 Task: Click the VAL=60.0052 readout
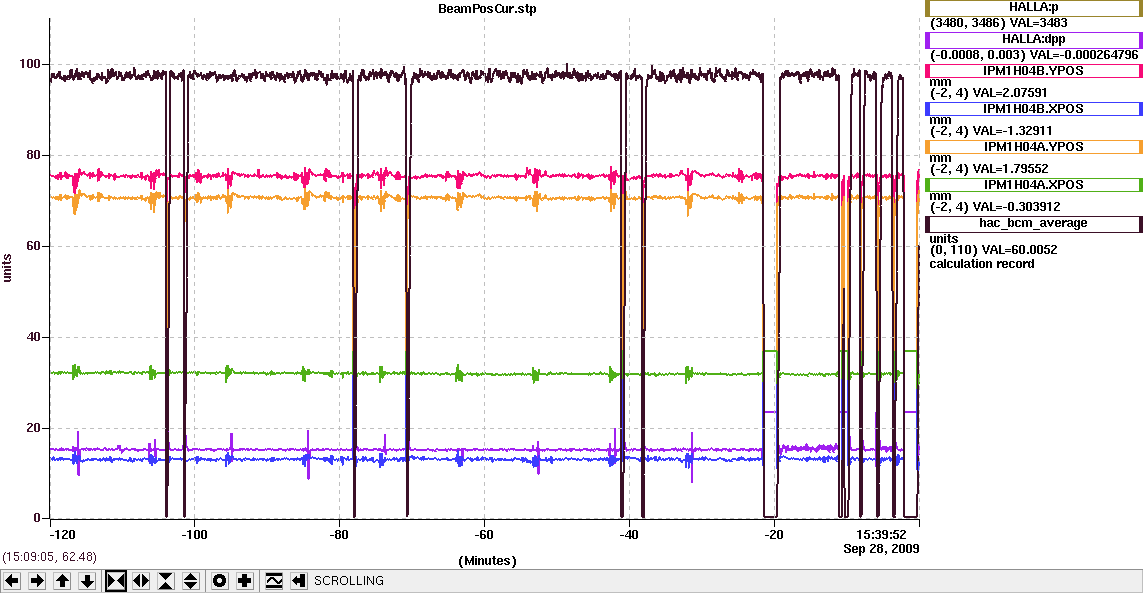click(1018, 250)
